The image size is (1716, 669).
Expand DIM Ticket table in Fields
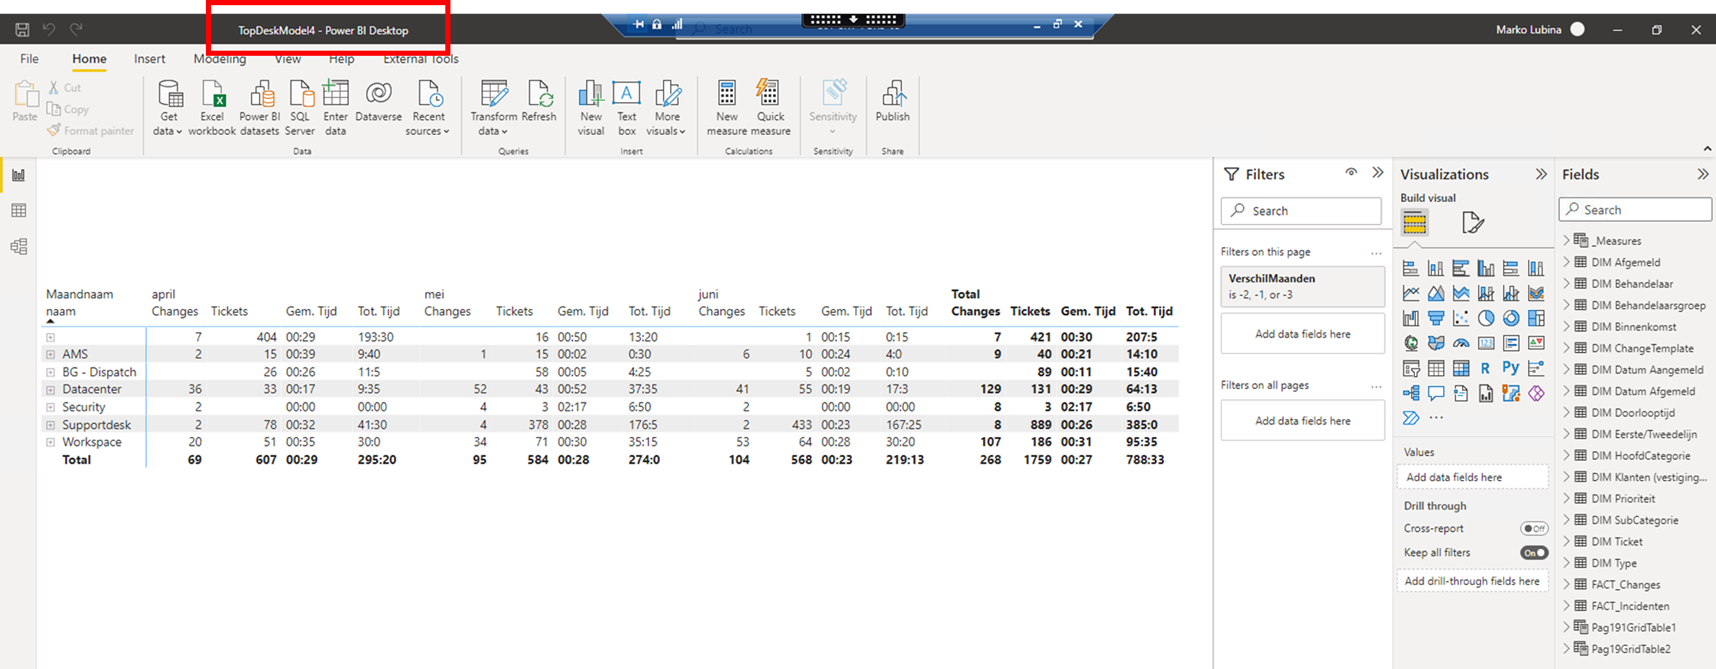click(x=1567, y=541)
